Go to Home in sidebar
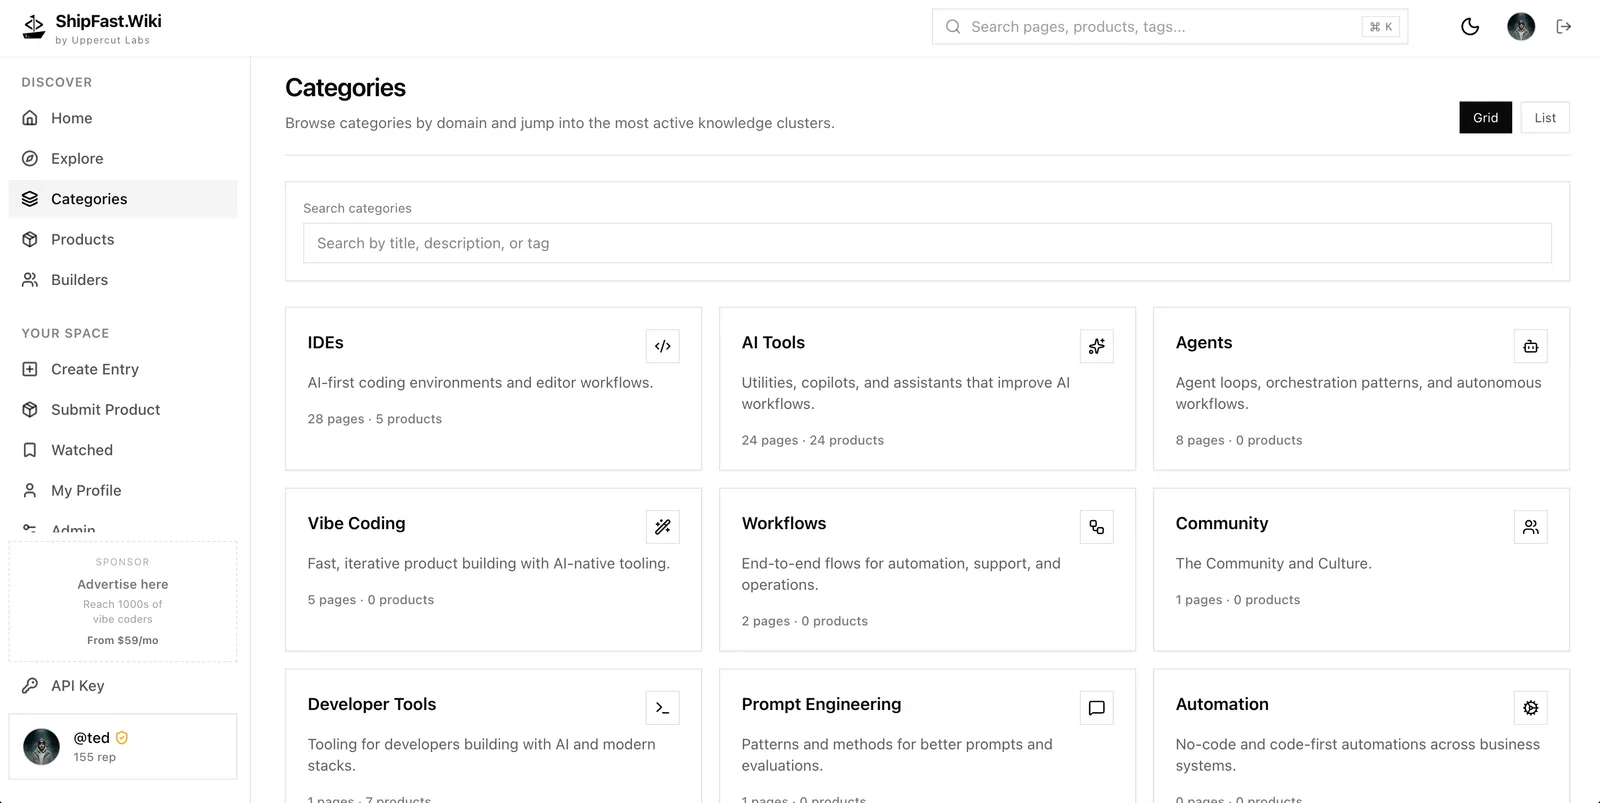 [x=123, y=118]
